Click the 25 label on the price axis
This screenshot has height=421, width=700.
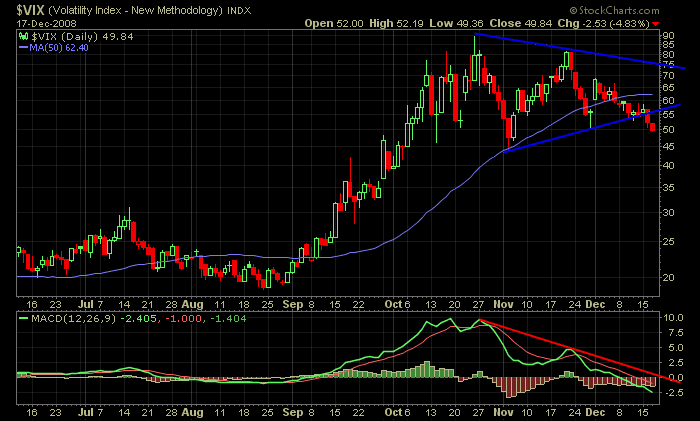click(668, 242)
